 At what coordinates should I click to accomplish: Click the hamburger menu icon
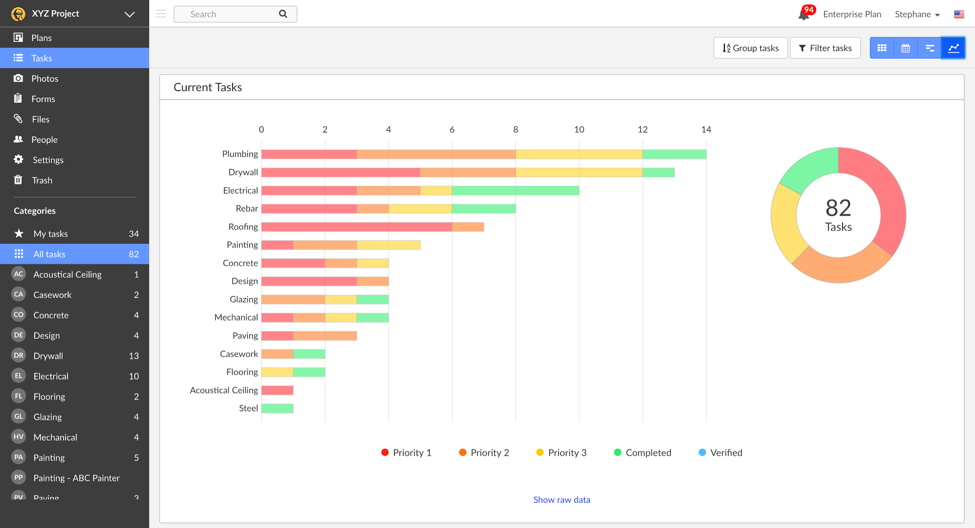click(x=161, y=14)
